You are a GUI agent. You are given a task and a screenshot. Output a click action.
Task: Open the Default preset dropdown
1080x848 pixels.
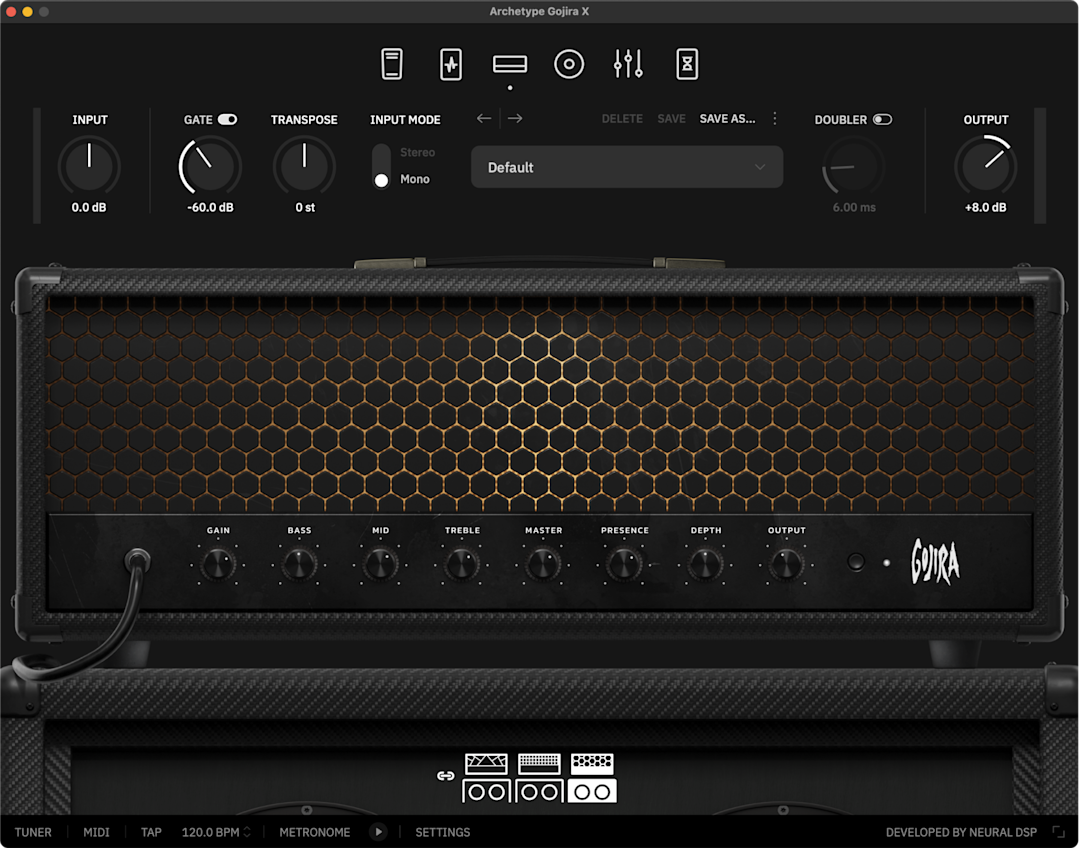pyautogui.click(x=626, y=167)
